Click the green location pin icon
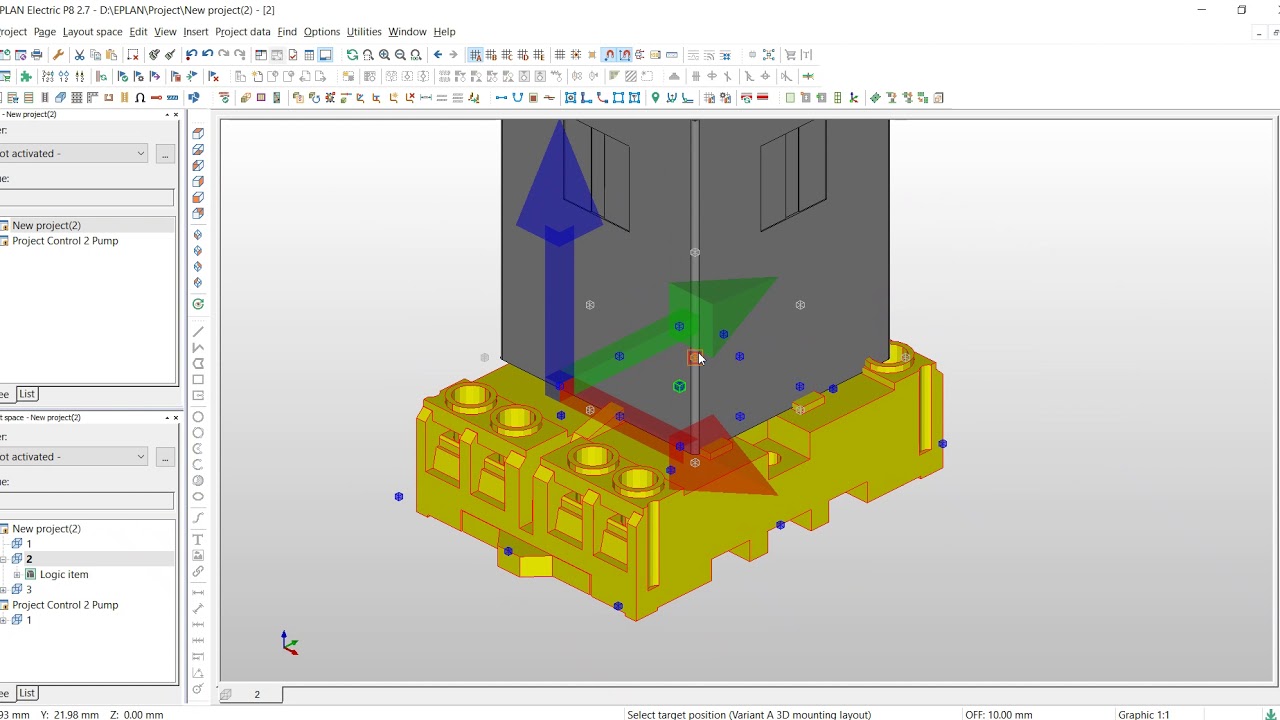The height and width of the screenshot is (720, 1280). click(655, 97)
